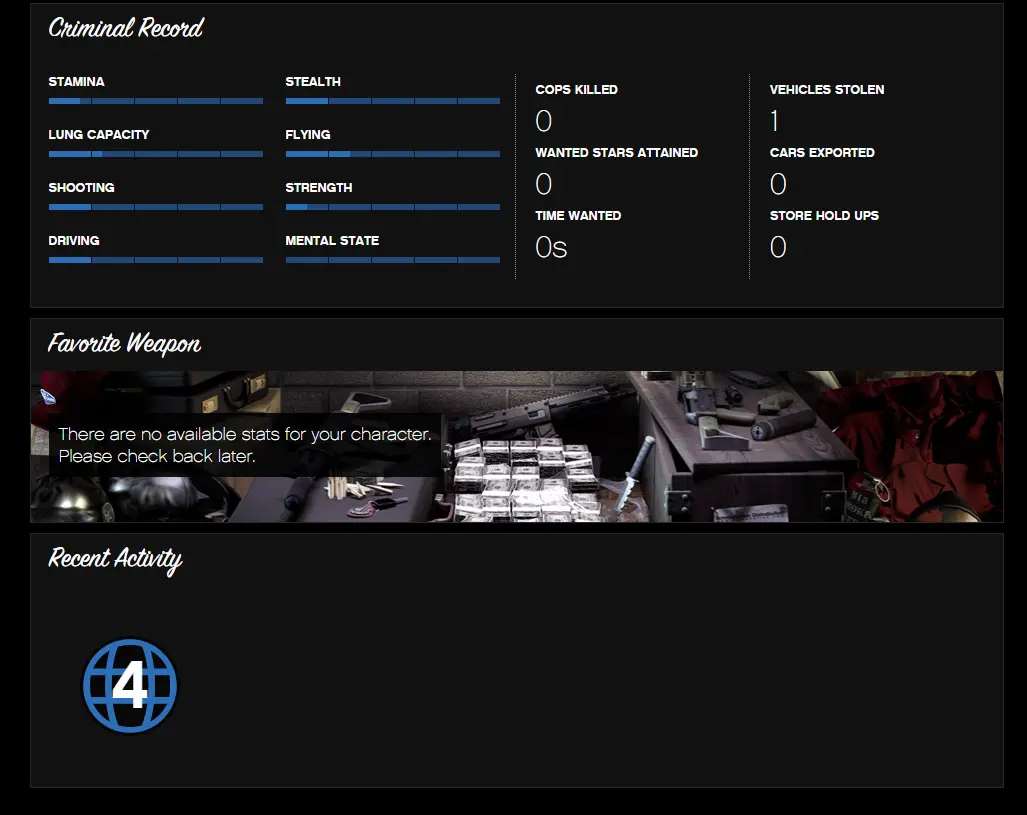Click the Mental State bar
The width and height of the screenshot is (1027, 815).
coord(393,260)
